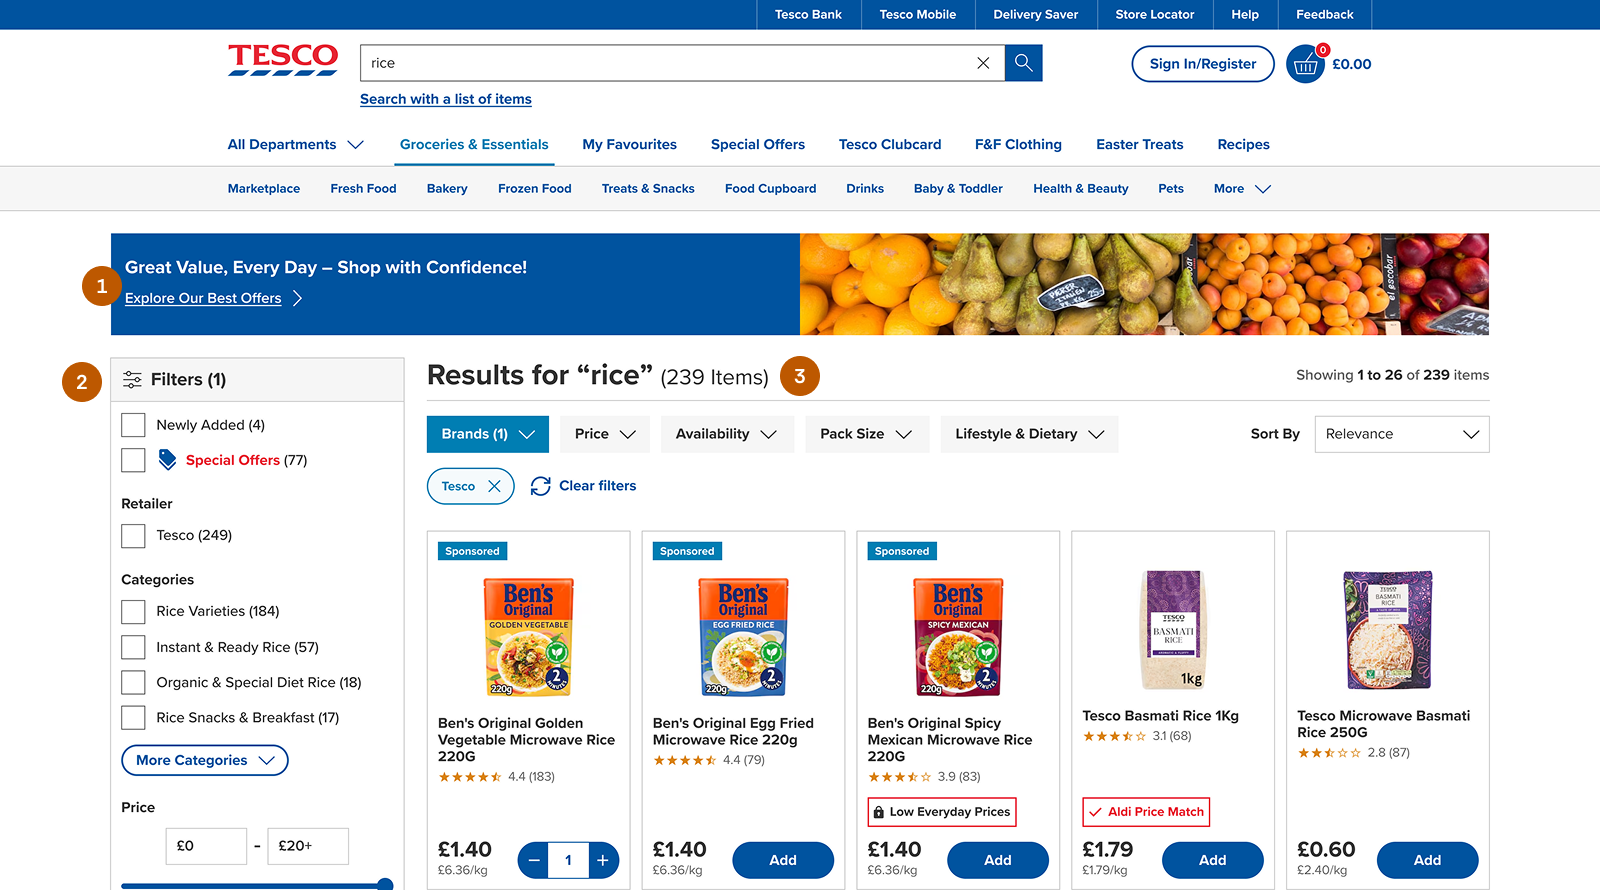Click the Tesco logo
Screen dimensions: 1600x890
point(282,60)
